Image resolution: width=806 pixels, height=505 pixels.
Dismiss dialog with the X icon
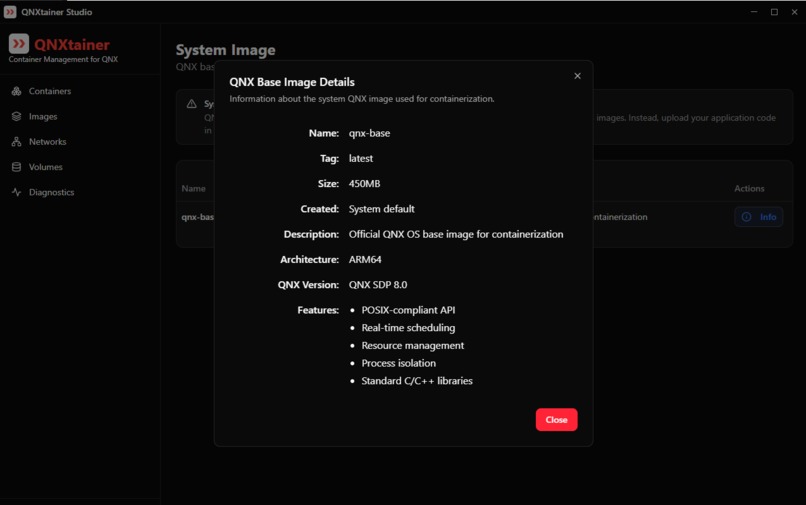pos(577,76)
